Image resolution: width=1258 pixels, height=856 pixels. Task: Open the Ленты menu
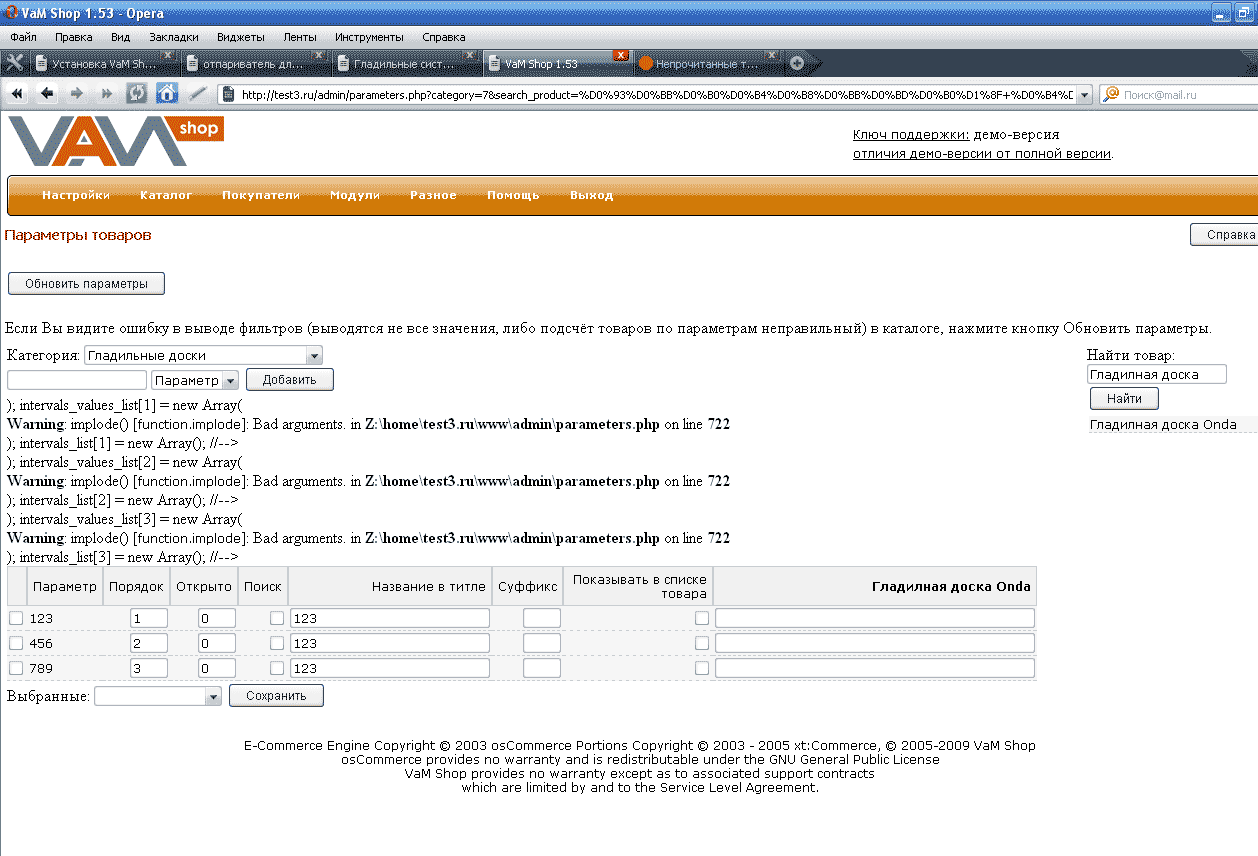tap(300, 37)
